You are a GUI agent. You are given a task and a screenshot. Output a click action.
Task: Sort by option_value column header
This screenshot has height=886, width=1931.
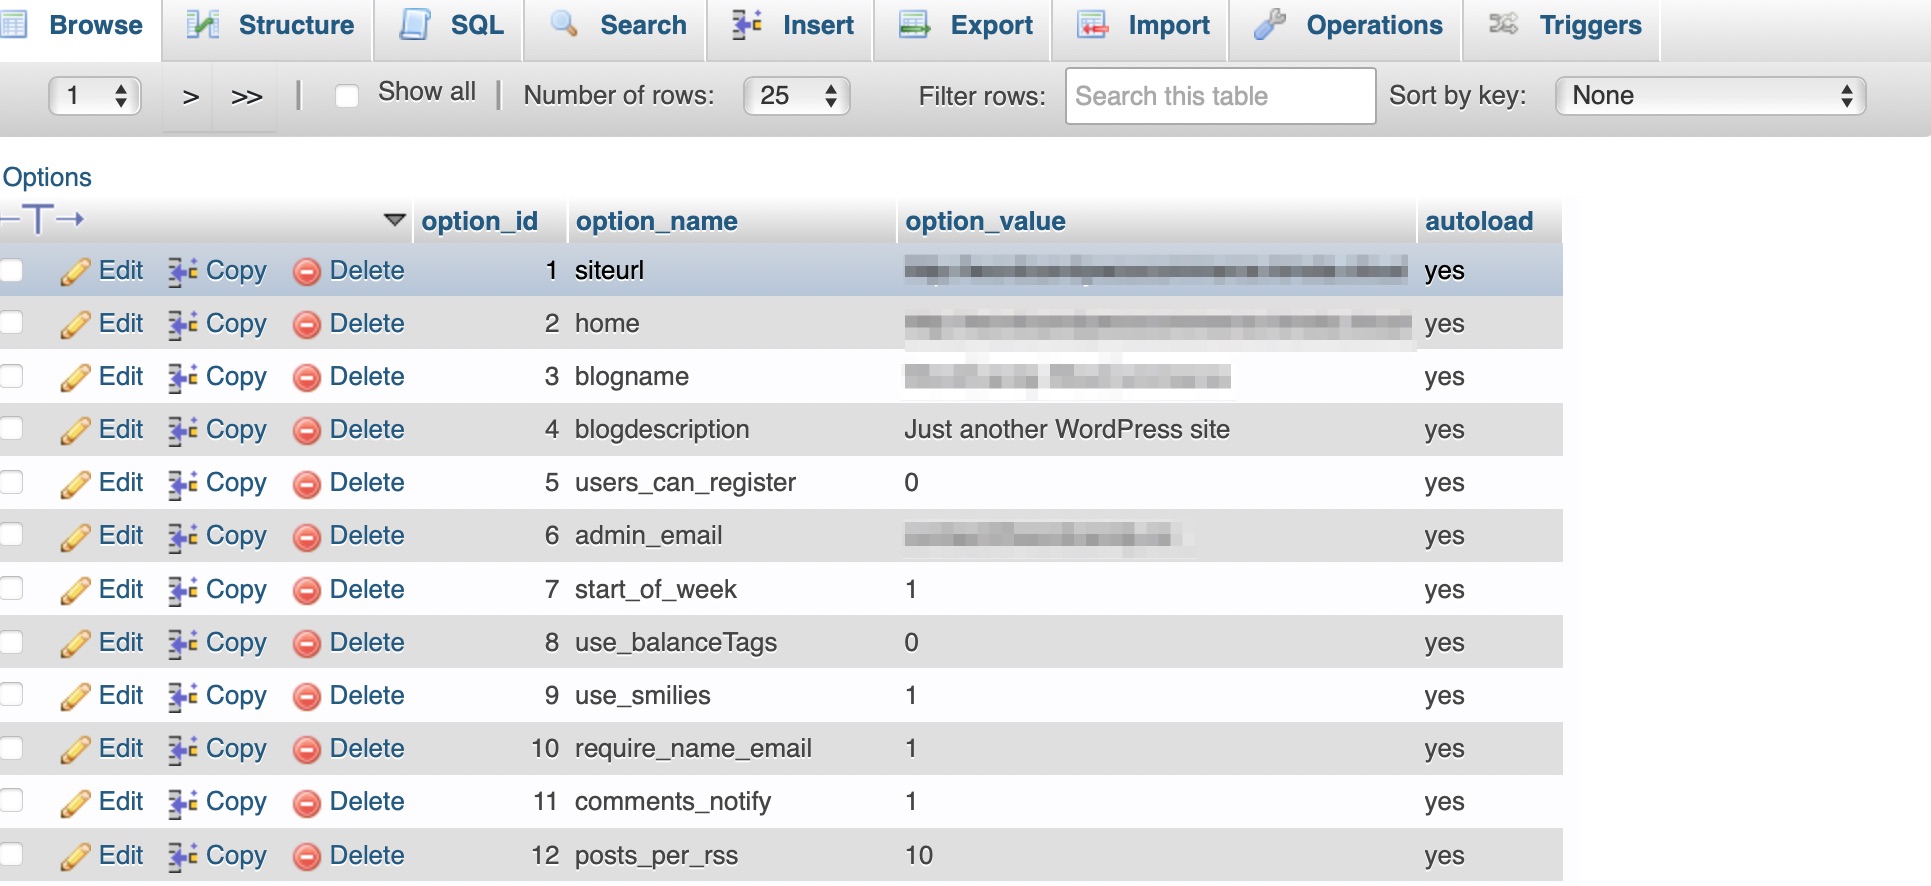click(985, 221)
